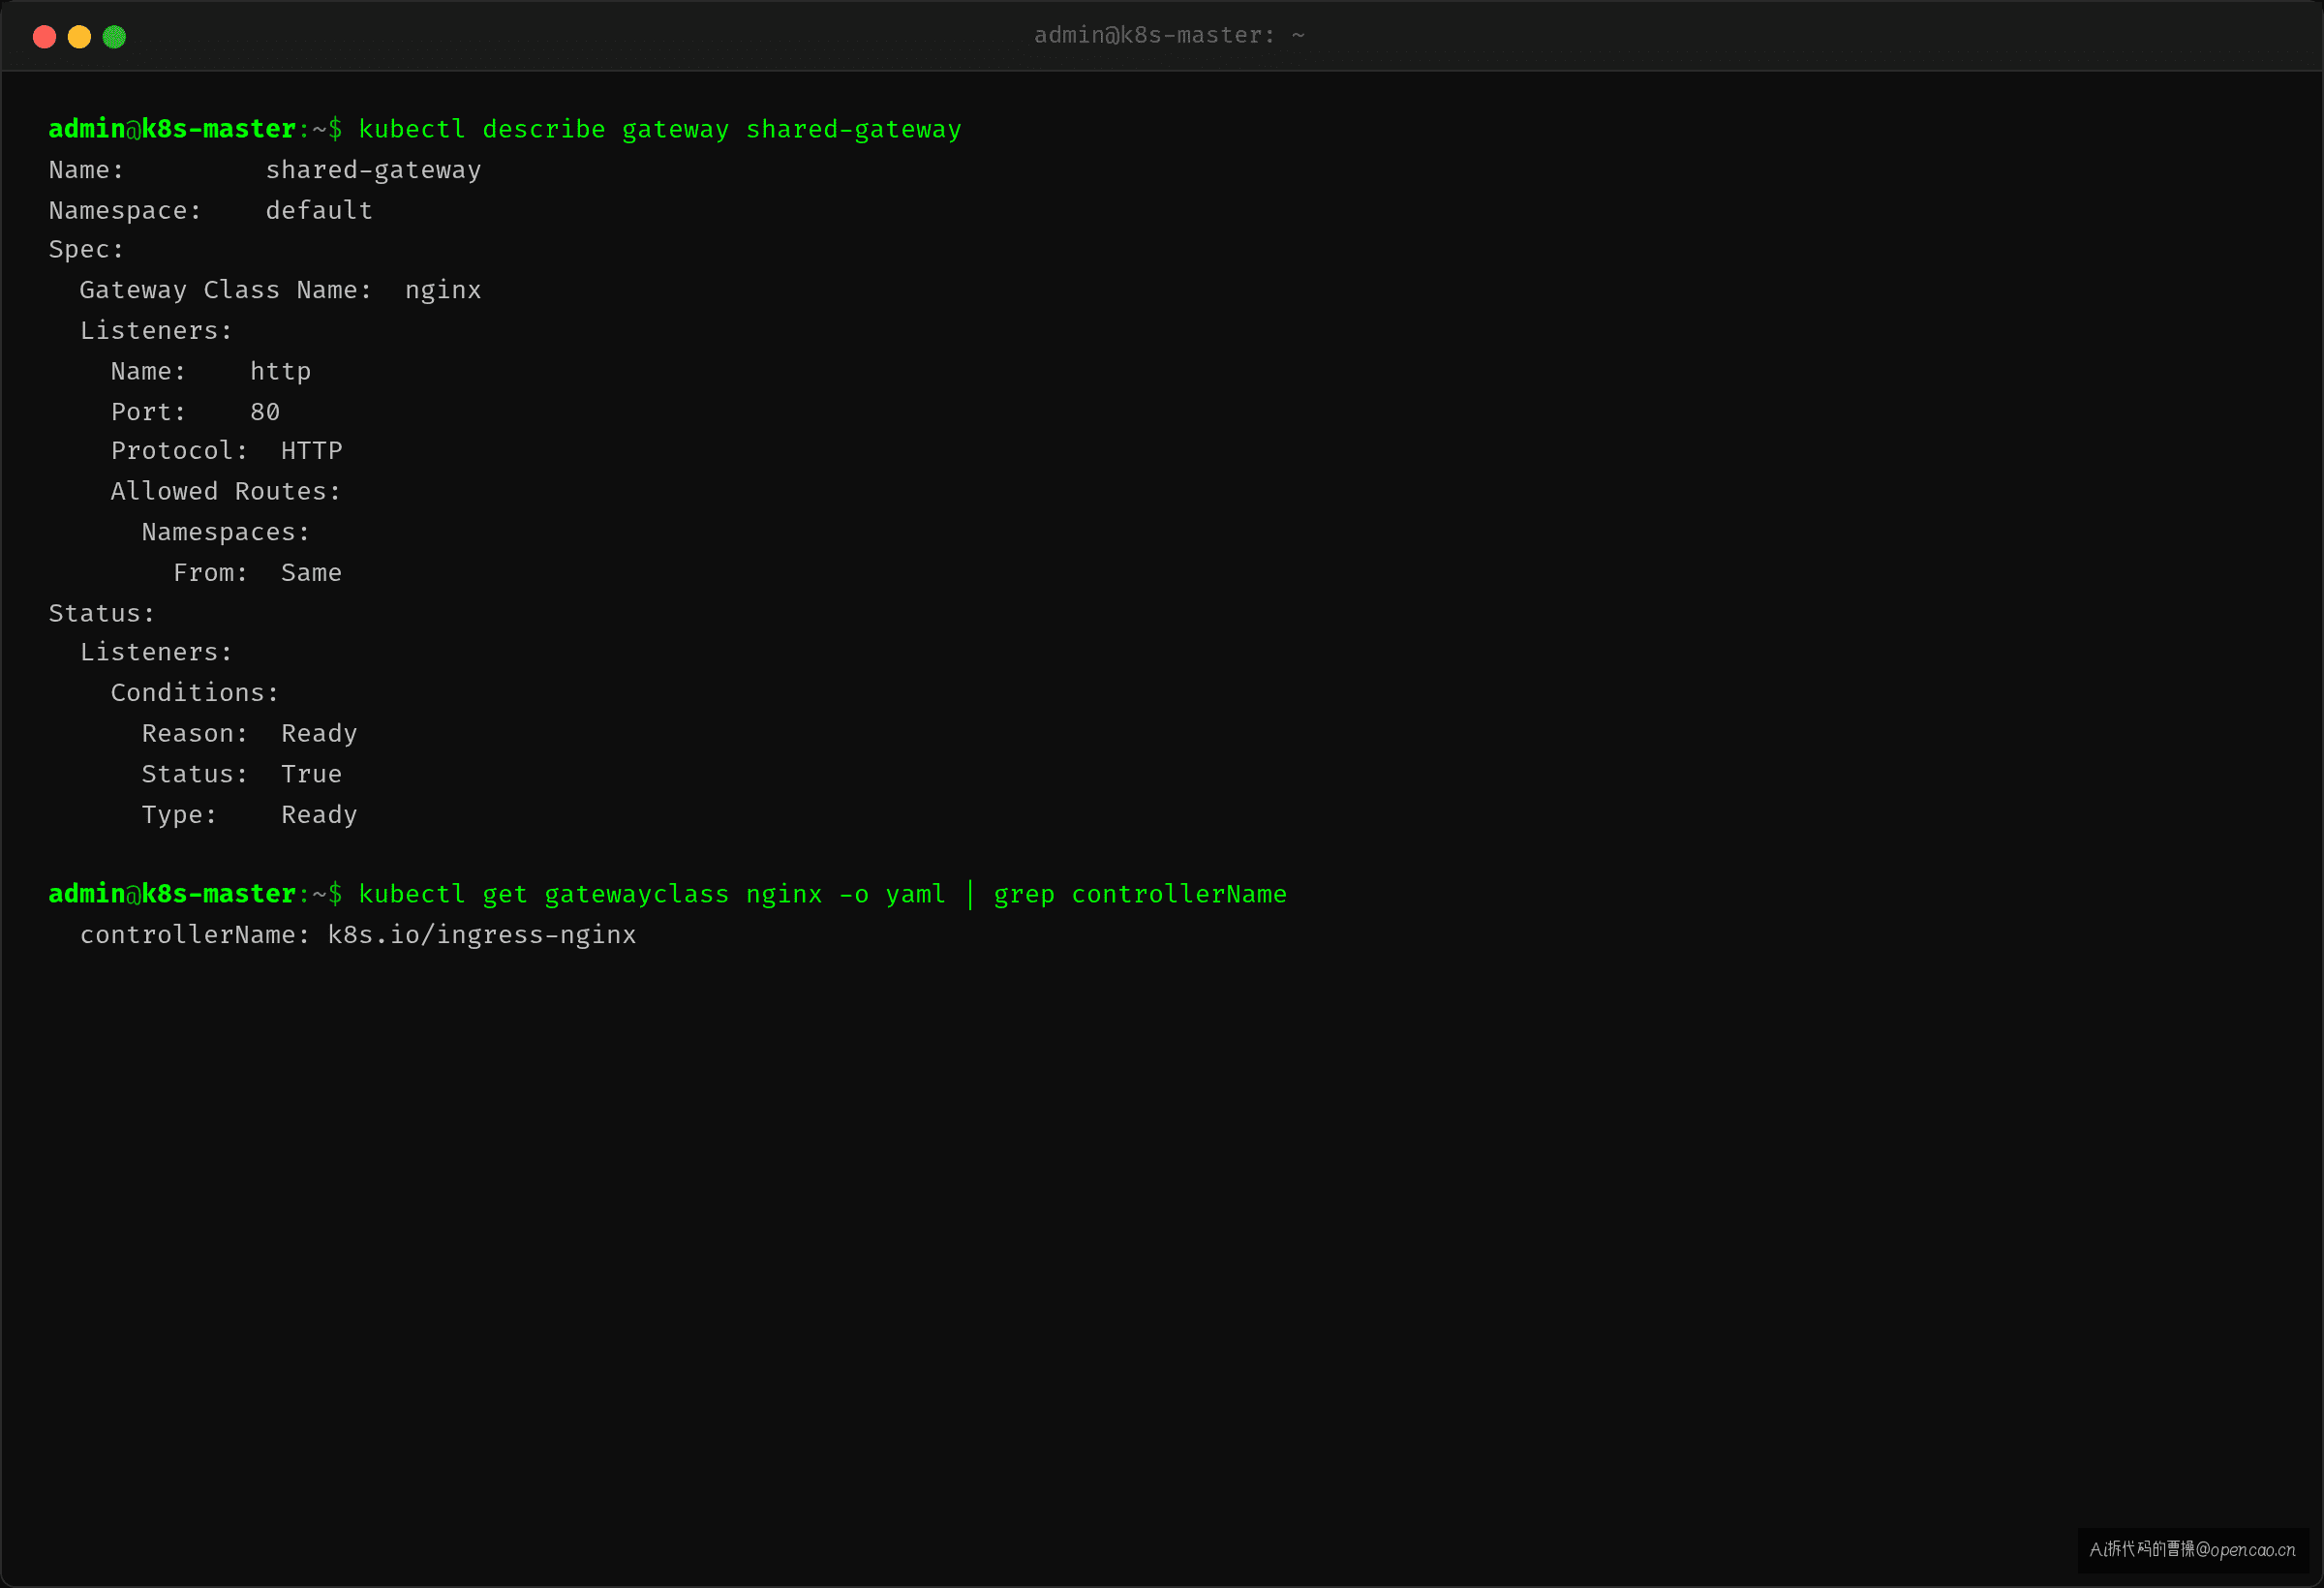Image resolution: width=2324 pixels, height=1588 pixels.
Task: Click the Status: heading line
Action: [102, 613]
